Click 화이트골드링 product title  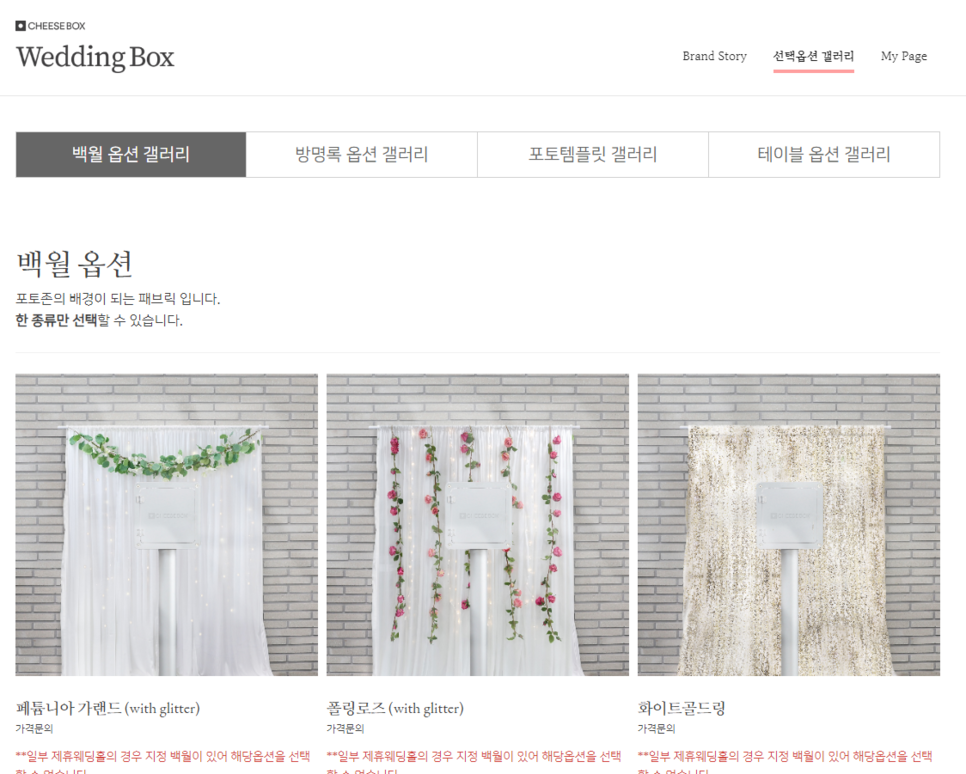tap(681, 709)
